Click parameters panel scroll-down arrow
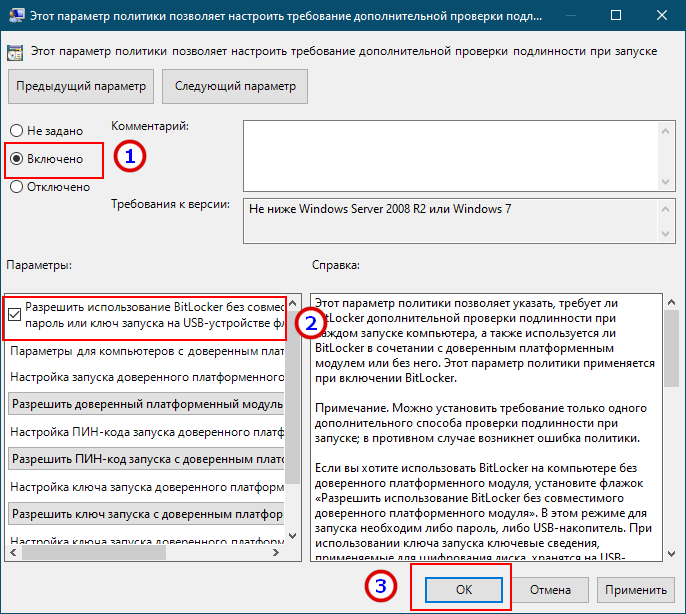686x614 pixels. pyautogui.click(x=293, y=535)
